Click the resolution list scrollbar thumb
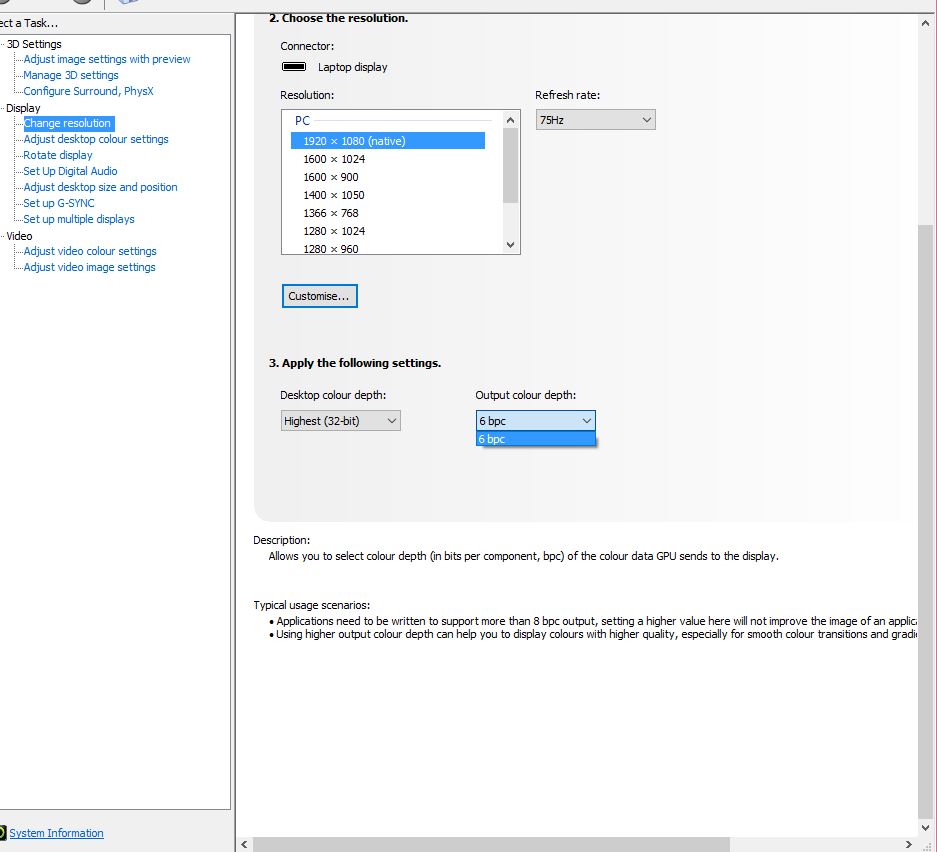Viewport: 937px width, 852px height. (x=510, y=166)
